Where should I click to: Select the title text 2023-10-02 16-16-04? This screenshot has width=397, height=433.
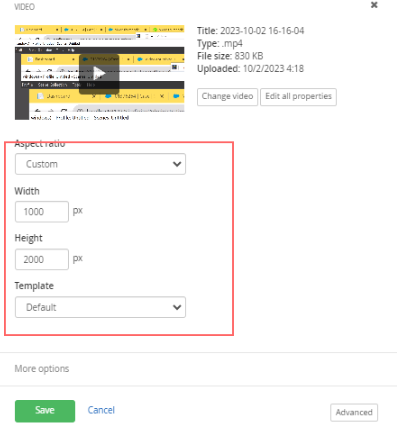(262, 31)
